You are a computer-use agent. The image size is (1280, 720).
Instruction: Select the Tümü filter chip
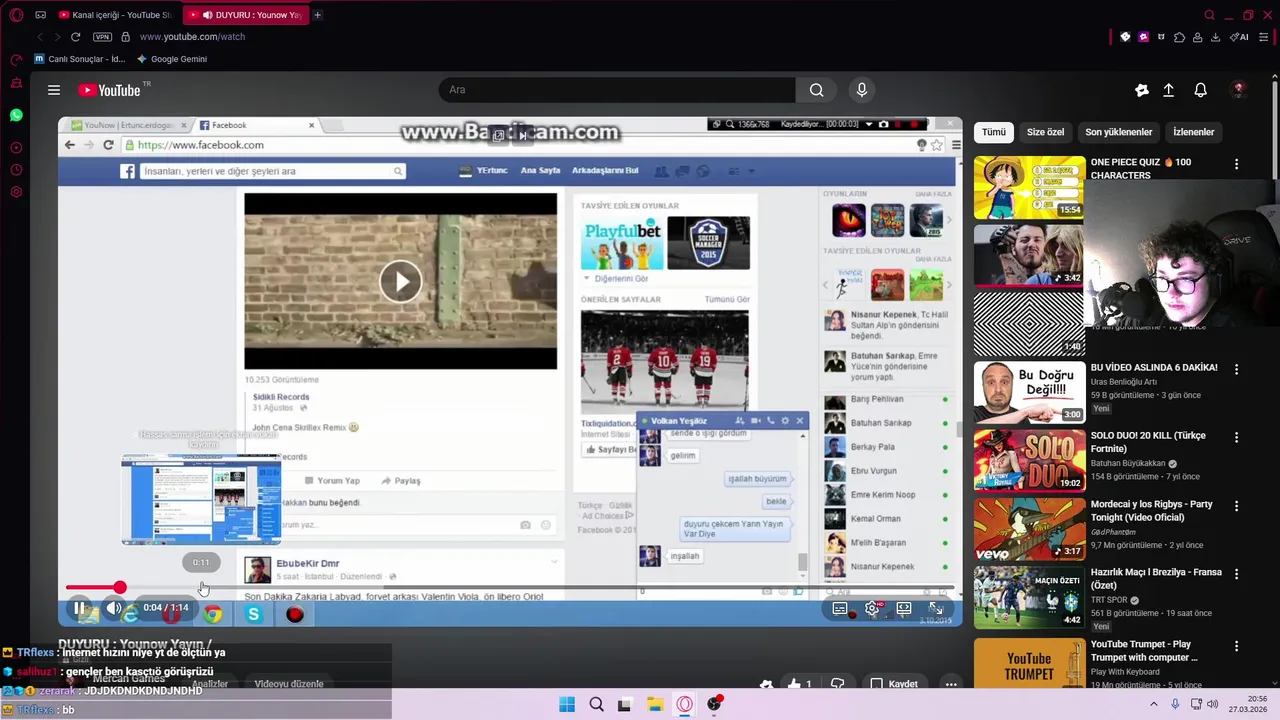pos(994,132)
